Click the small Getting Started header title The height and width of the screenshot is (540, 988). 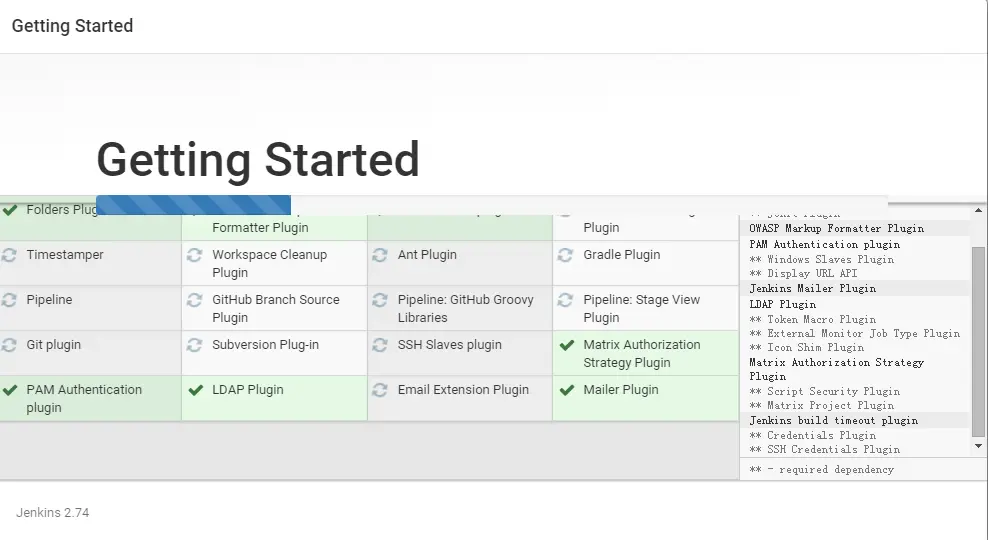click(x=72, y=26)
